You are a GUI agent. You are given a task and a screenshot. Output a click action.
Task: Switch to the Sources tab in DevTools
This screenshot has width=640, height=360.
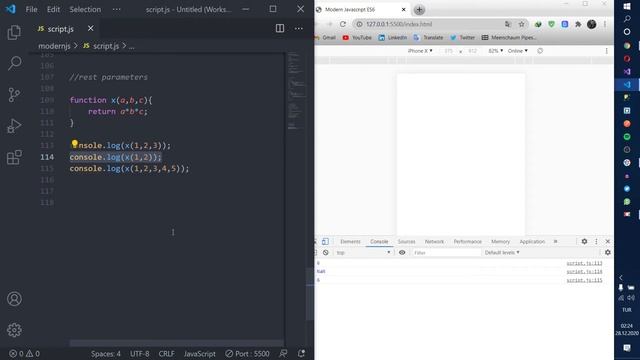click(x=406, y=242)
